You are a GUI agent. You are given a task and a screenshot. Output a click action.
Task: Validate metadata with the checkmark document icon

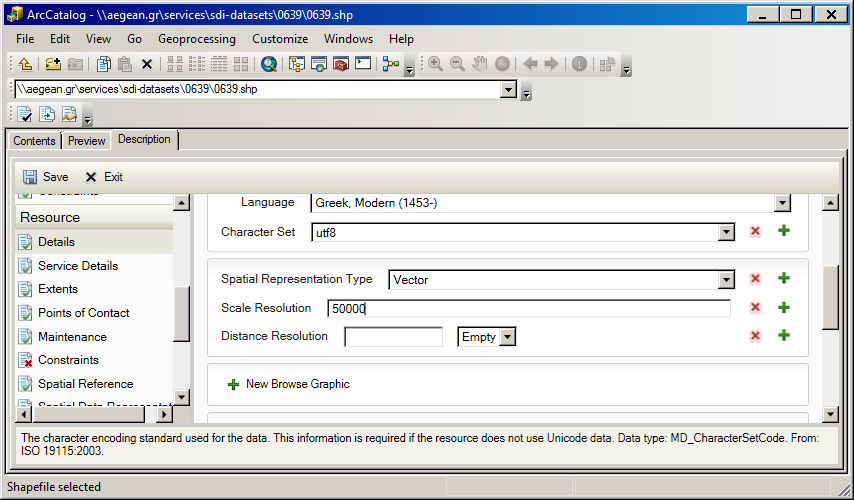click(x=25, y=114)
